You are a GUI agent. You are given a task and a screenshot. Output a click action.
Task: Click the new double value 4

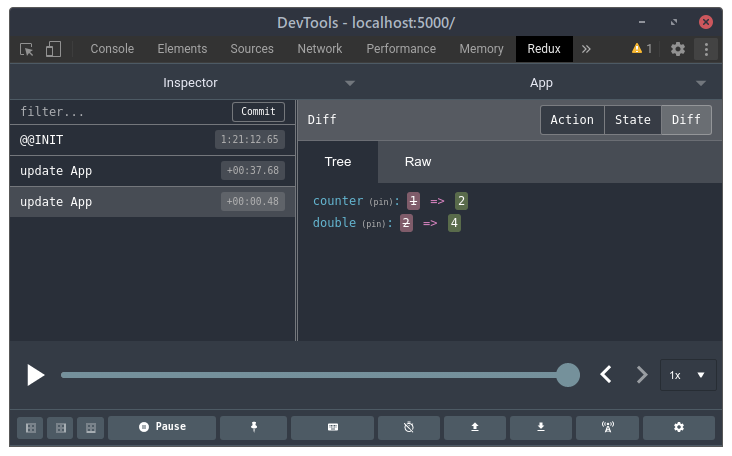coord(454,223)
